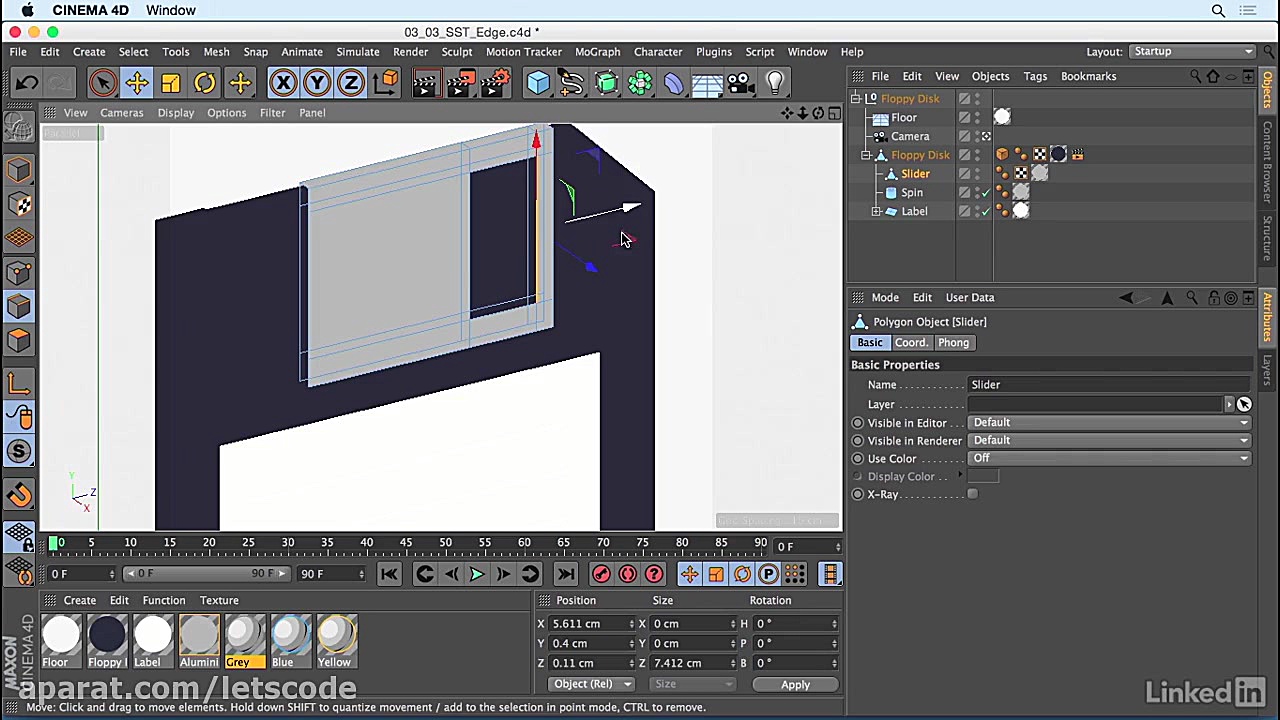Screen dimensions: 1280x720
Task: Click the Undo arrow icon
Action: tap(27, 83)
